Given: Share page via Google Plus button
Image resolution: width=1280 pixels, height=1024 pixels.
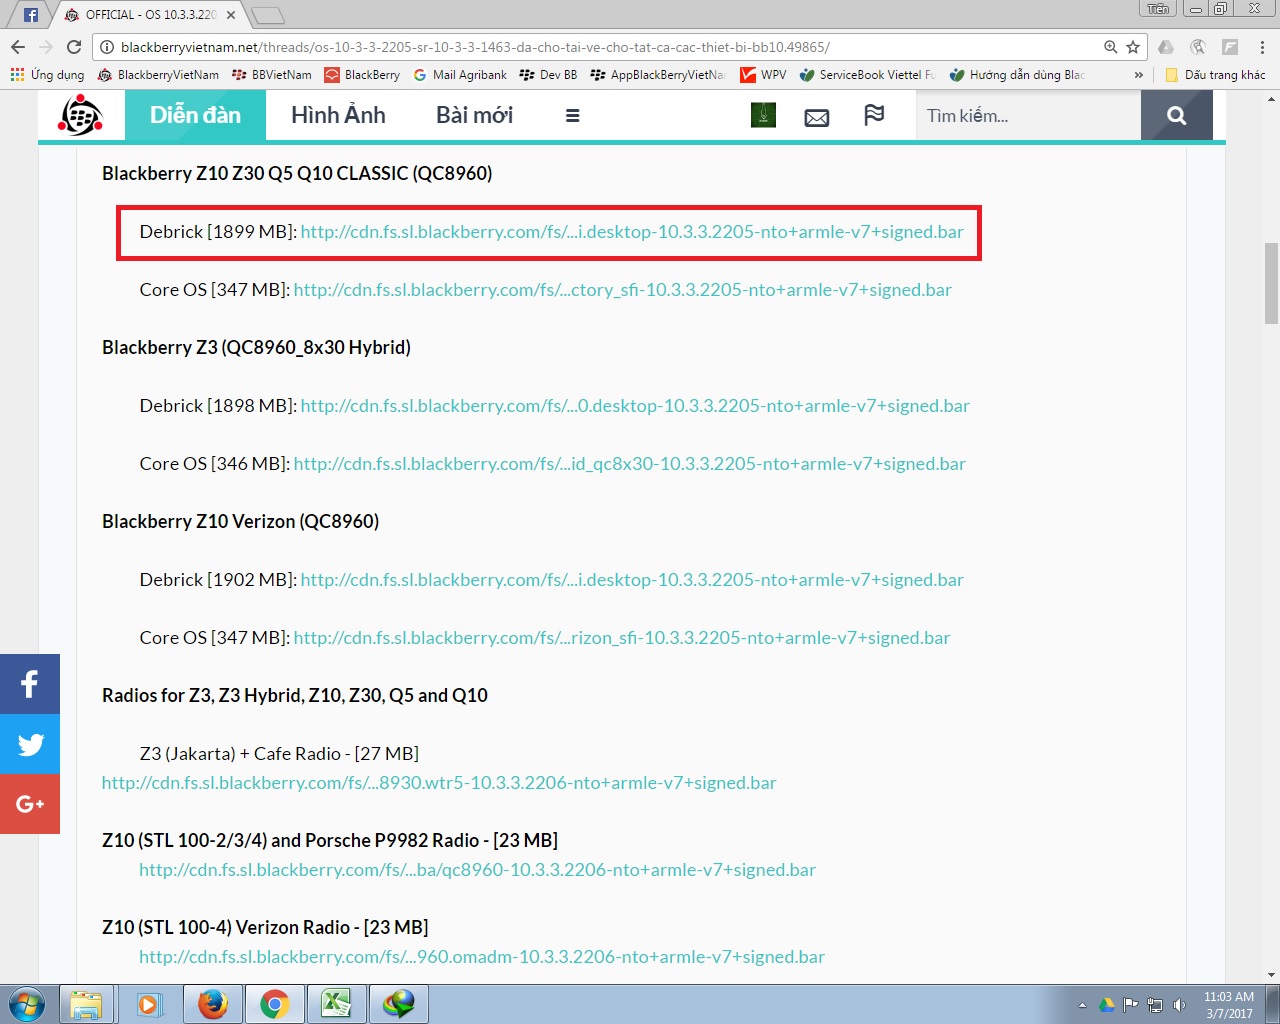Looking at the screenshot, I should point(30,804).
